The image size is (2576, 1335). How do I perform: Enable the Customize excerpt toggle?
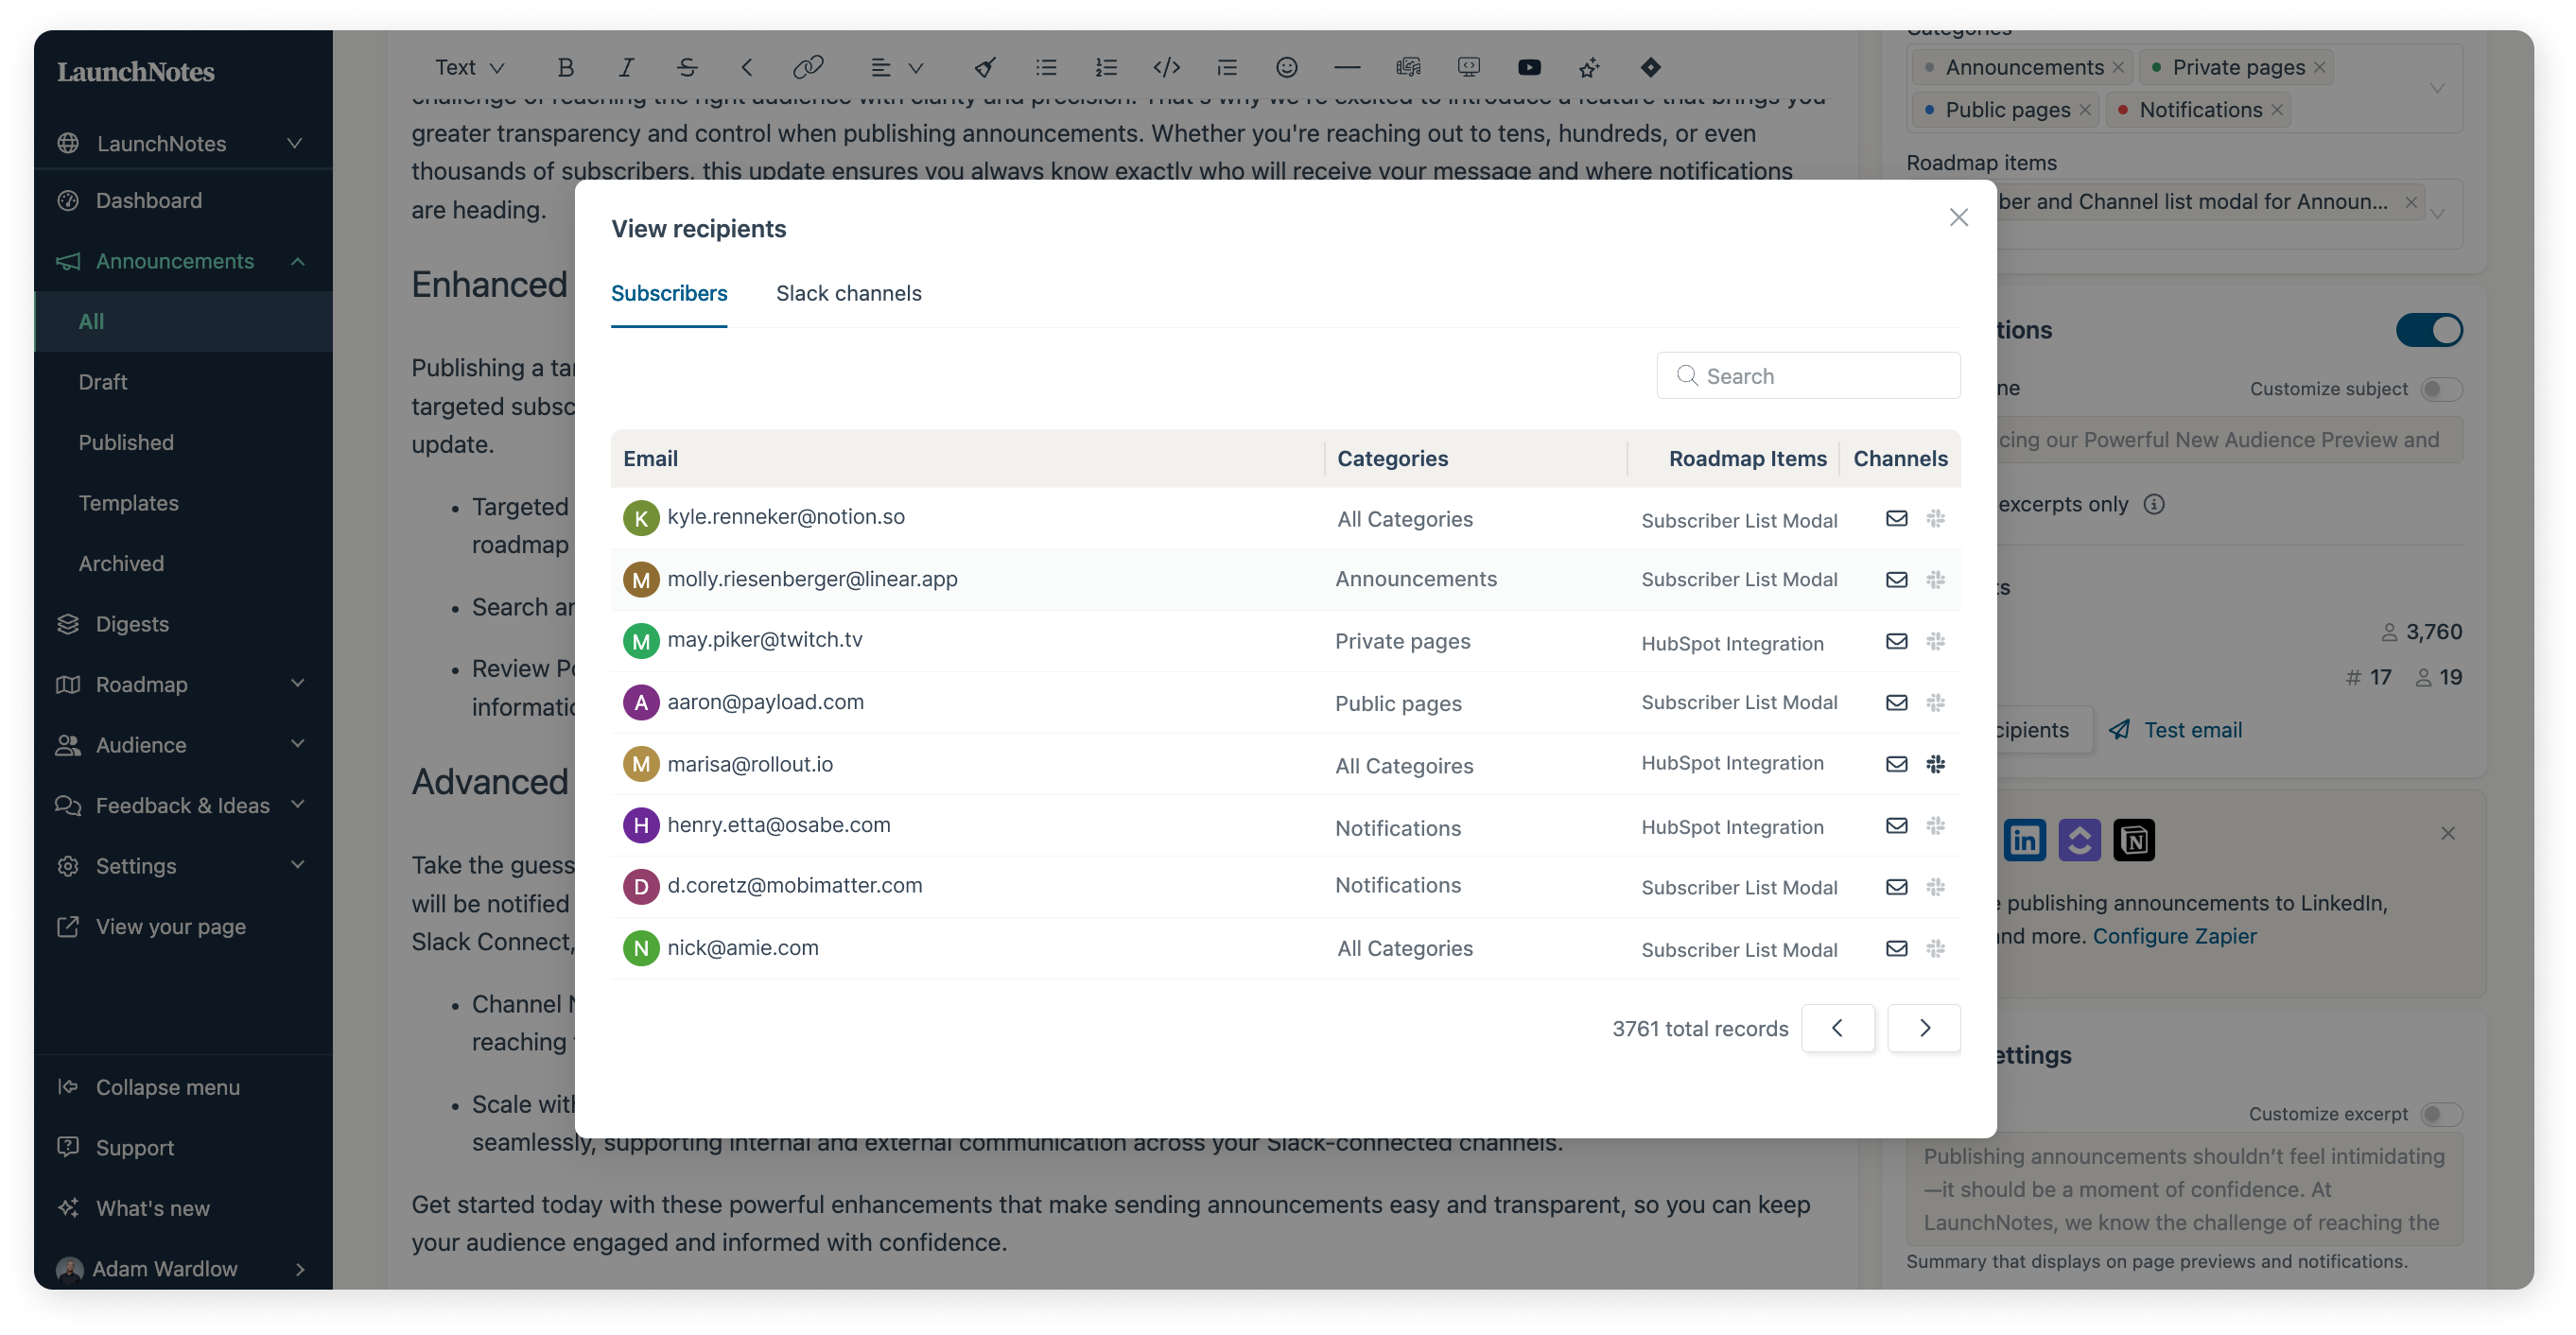pyautogui.click(x=2441, y=1114)
